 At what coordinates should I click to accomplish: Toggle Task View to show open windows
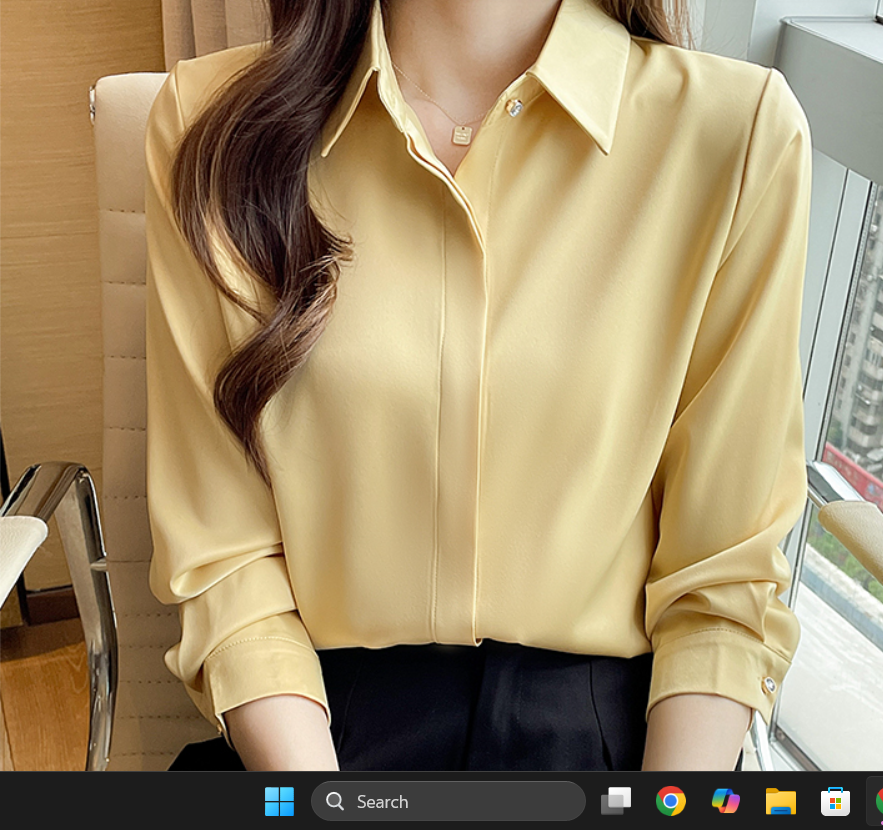tap(616, 801)
